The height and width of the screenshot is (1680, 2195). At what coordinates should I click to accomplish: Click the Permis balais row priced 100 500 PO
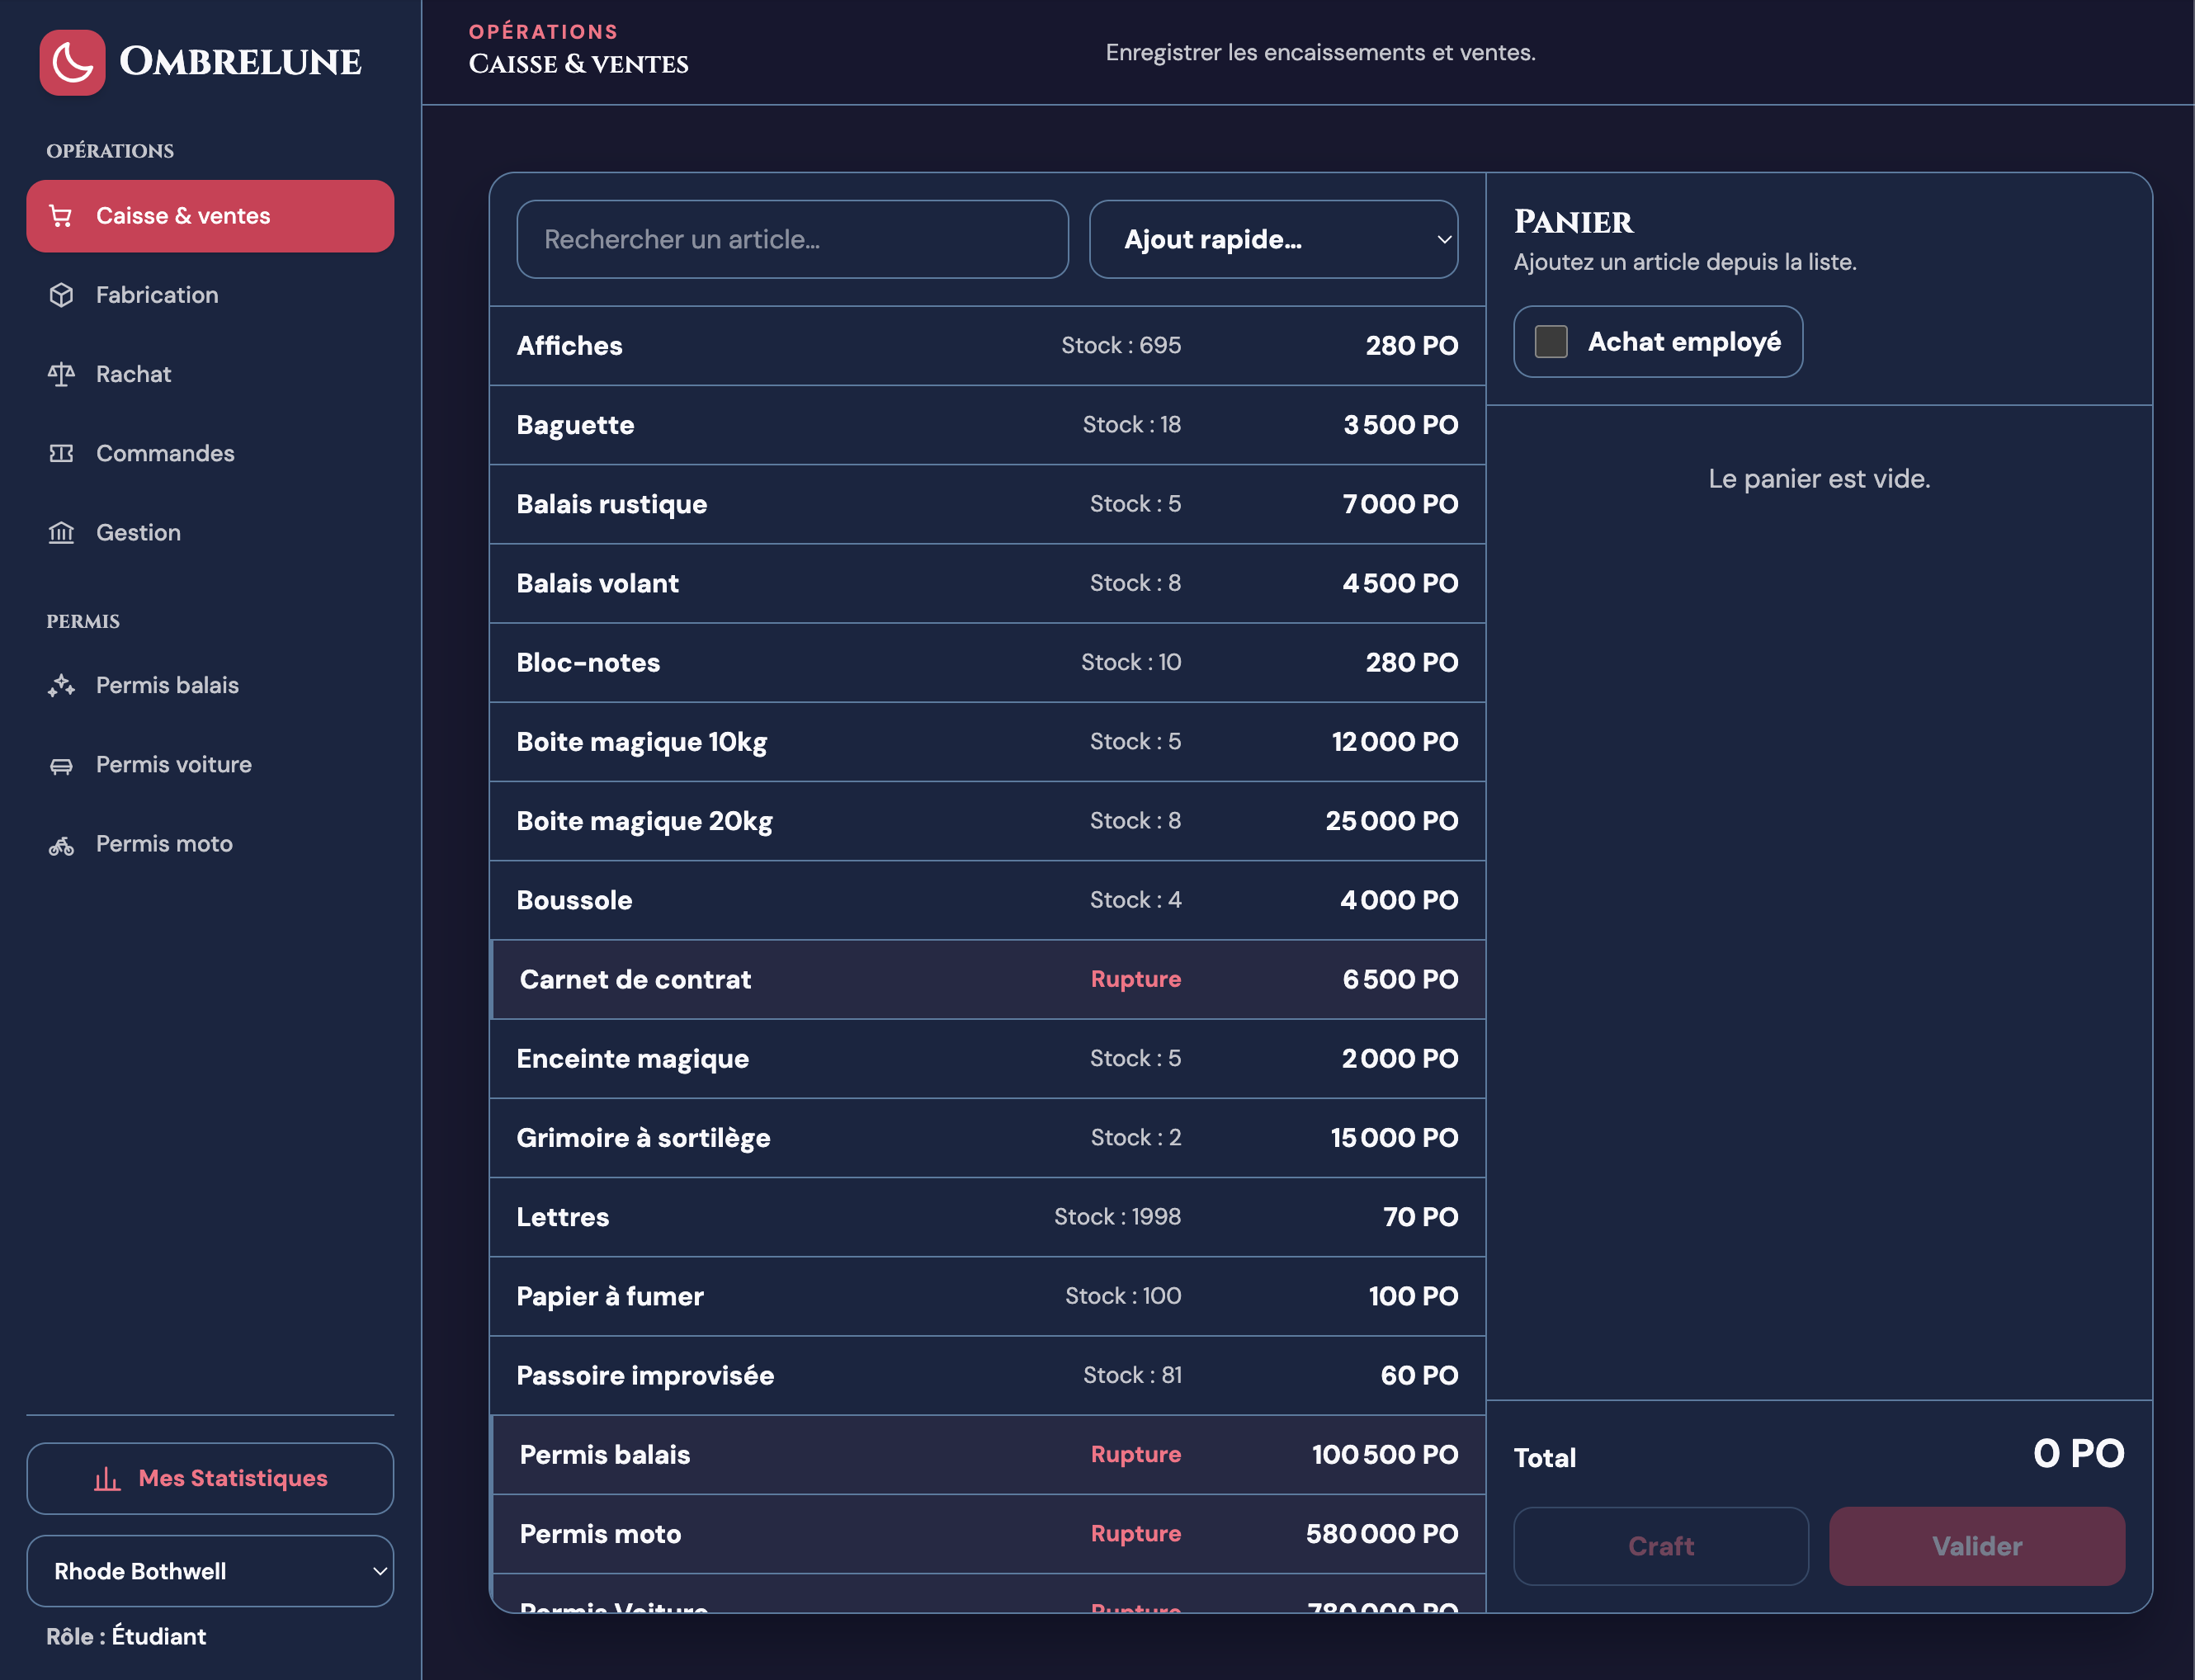pyautogui.click(x=987, y=1454)
